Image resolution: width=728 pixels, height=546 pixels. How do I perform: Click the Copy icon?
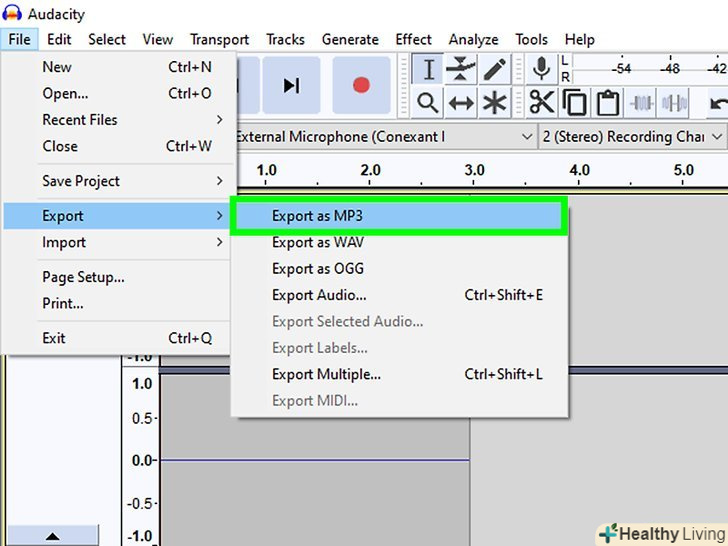pyautogui.click(x=574, y=103)
